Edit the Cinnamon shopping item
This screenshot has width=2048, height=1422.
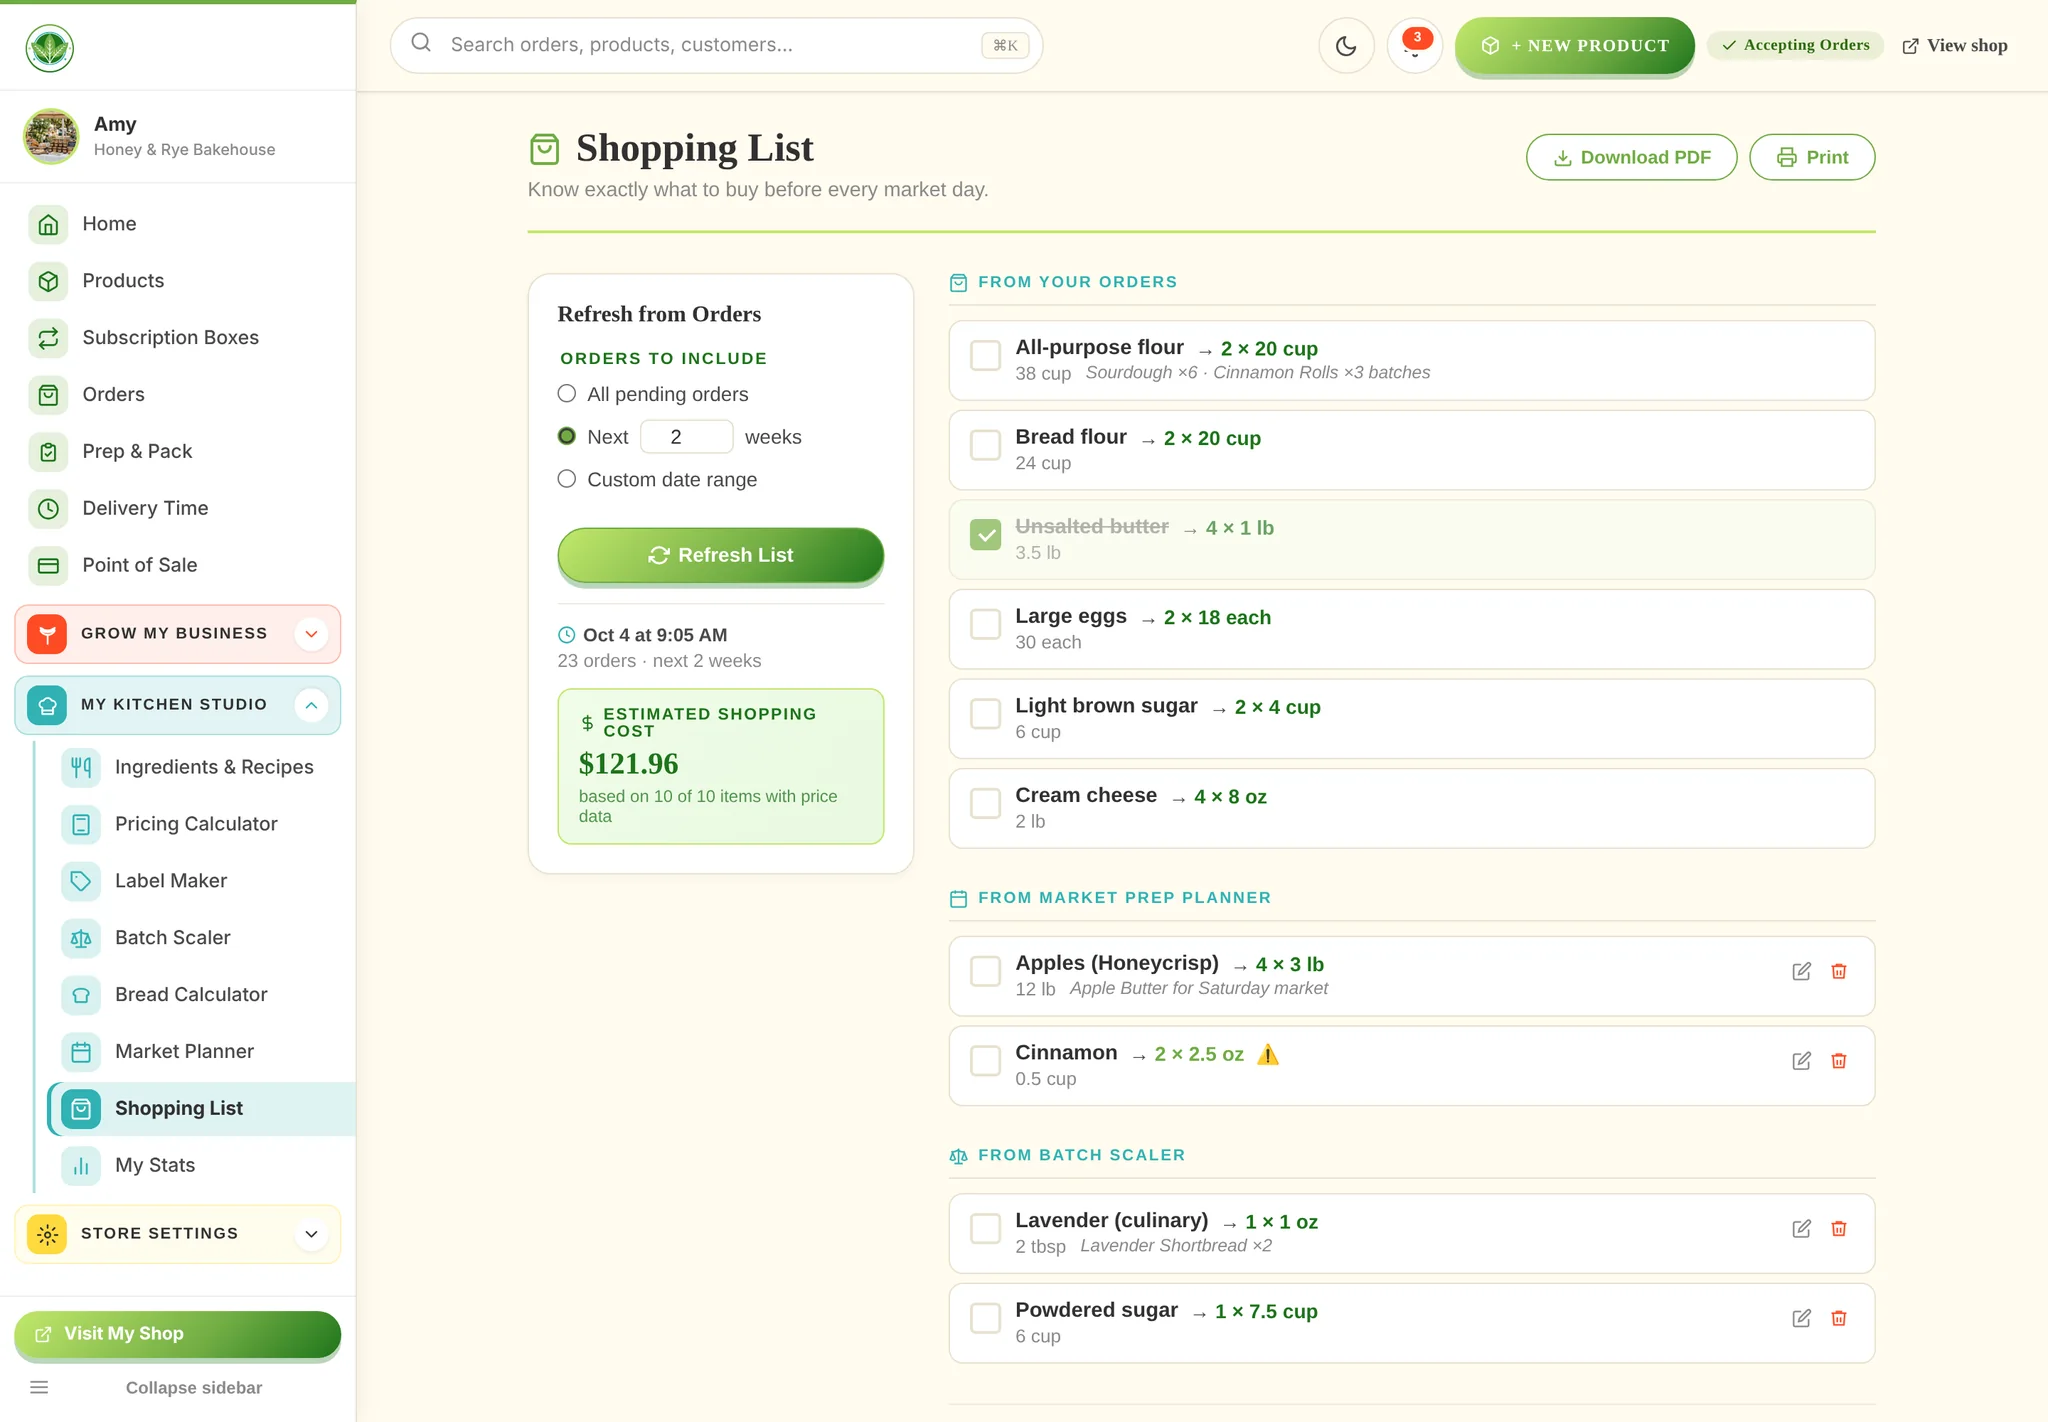coord(1801,1061)
